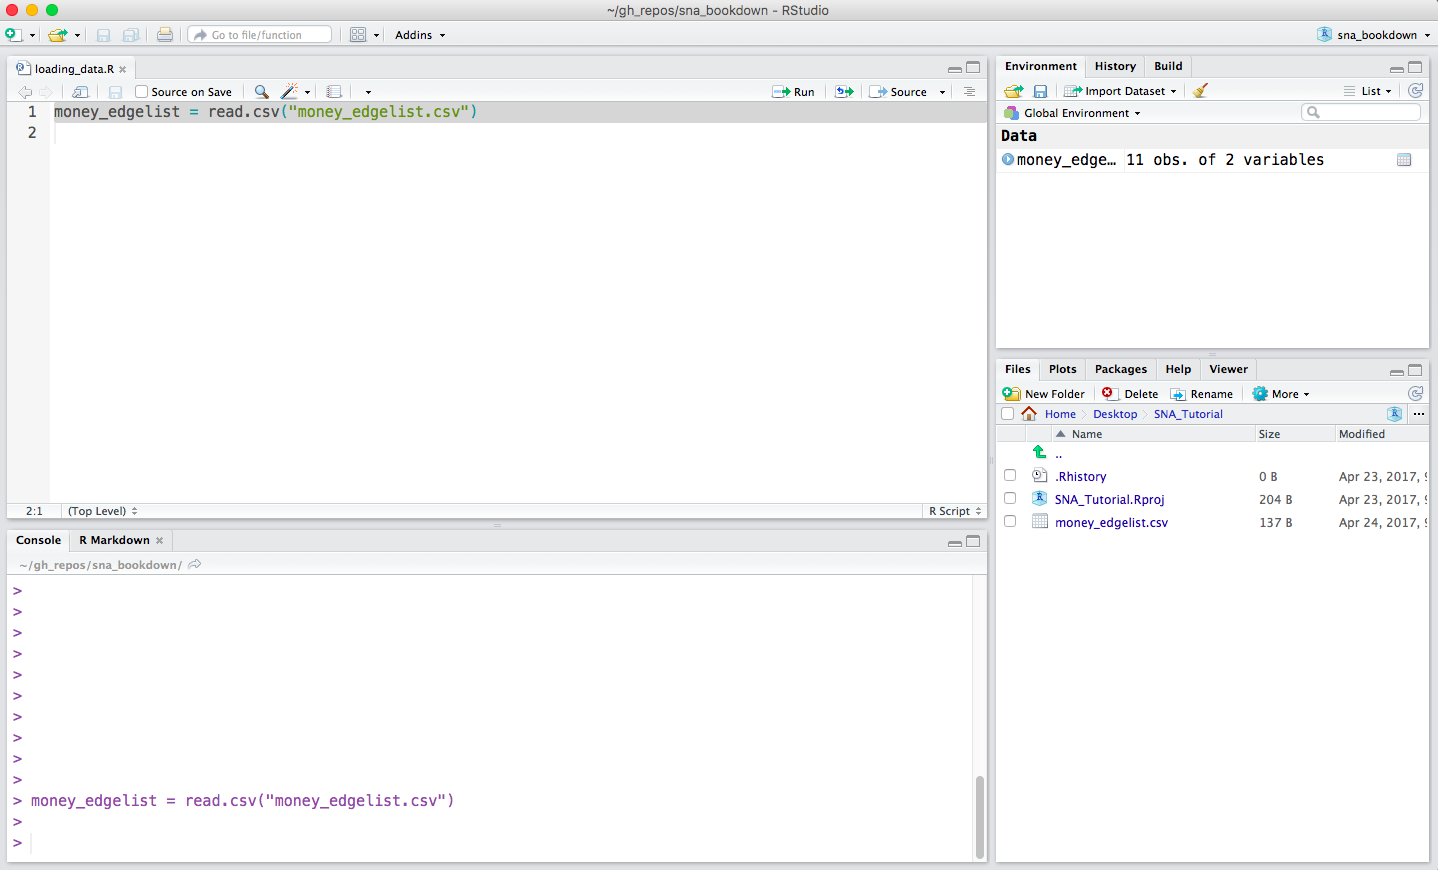Switch to the History tab
The image size is (1438, 870).
1115,66
